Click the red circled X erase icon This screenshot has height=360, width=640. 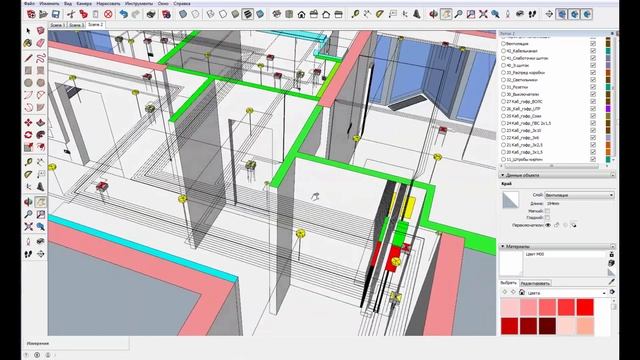[108, 14]
